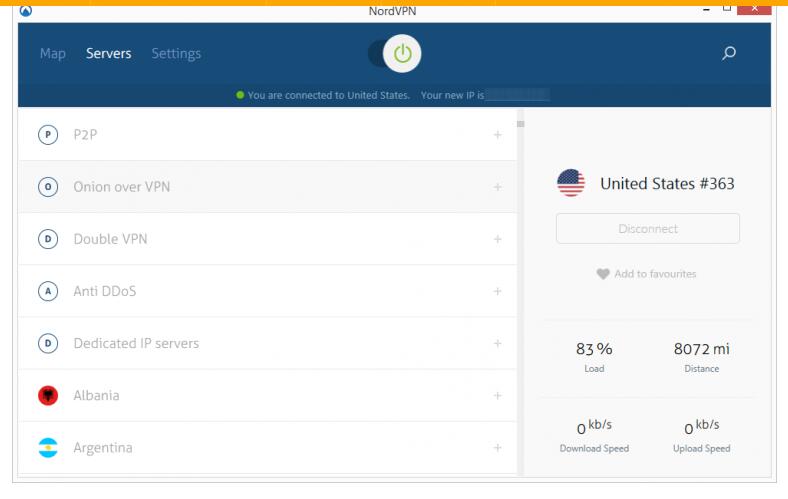788x499 pixels.
Task: Click the Double VPN circle icon
Action: (48, 239)
